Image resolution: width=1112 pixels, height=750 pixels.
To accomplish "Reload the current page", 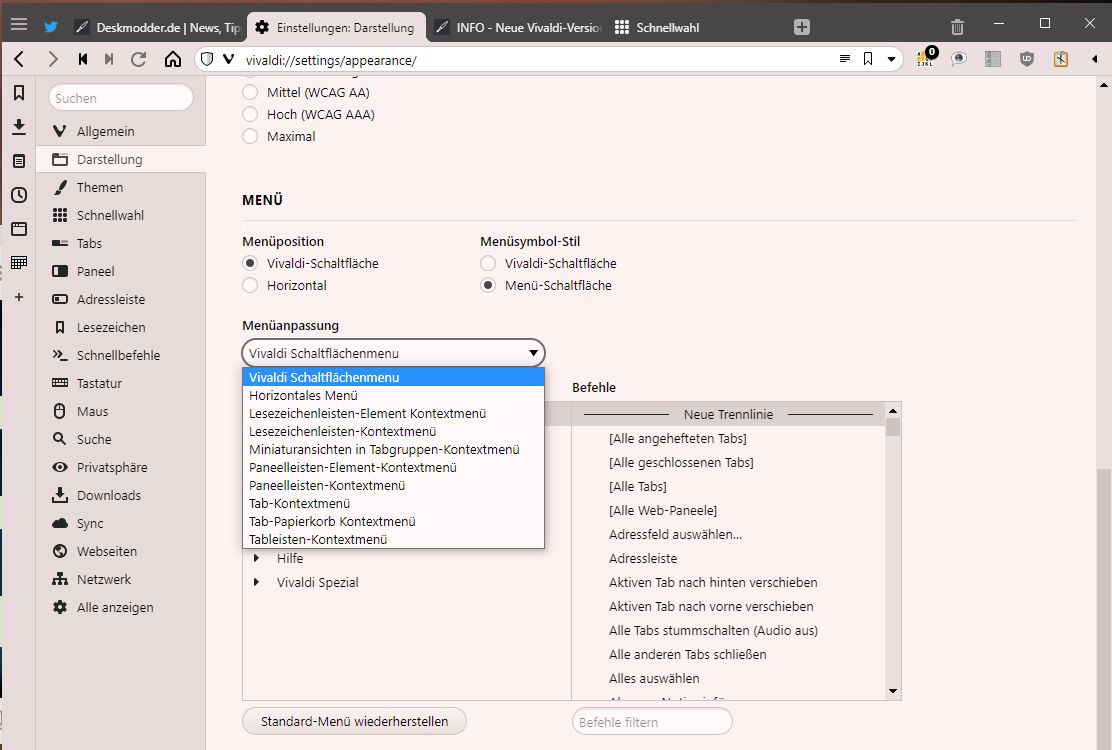I will 139,59.
